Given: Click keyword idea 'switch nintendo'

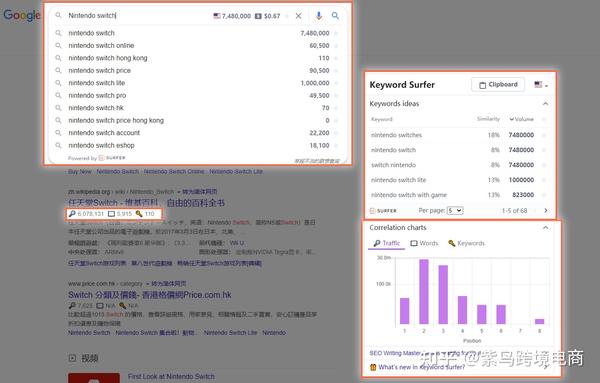Looking at the screenshot, I should pos(393,165).
